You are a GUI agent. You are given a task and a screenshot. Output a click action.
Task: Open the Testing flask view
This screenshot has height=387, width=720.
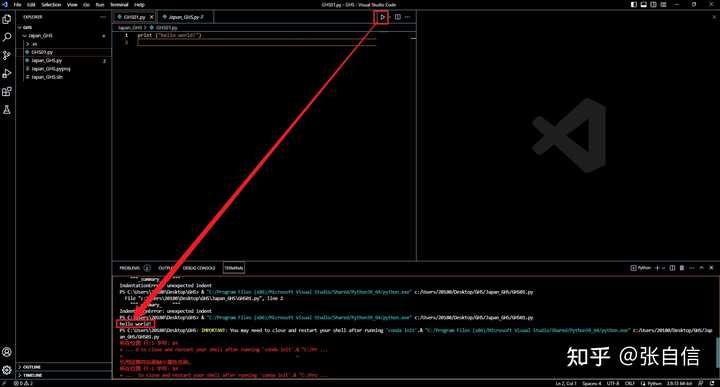pos(7,110)
